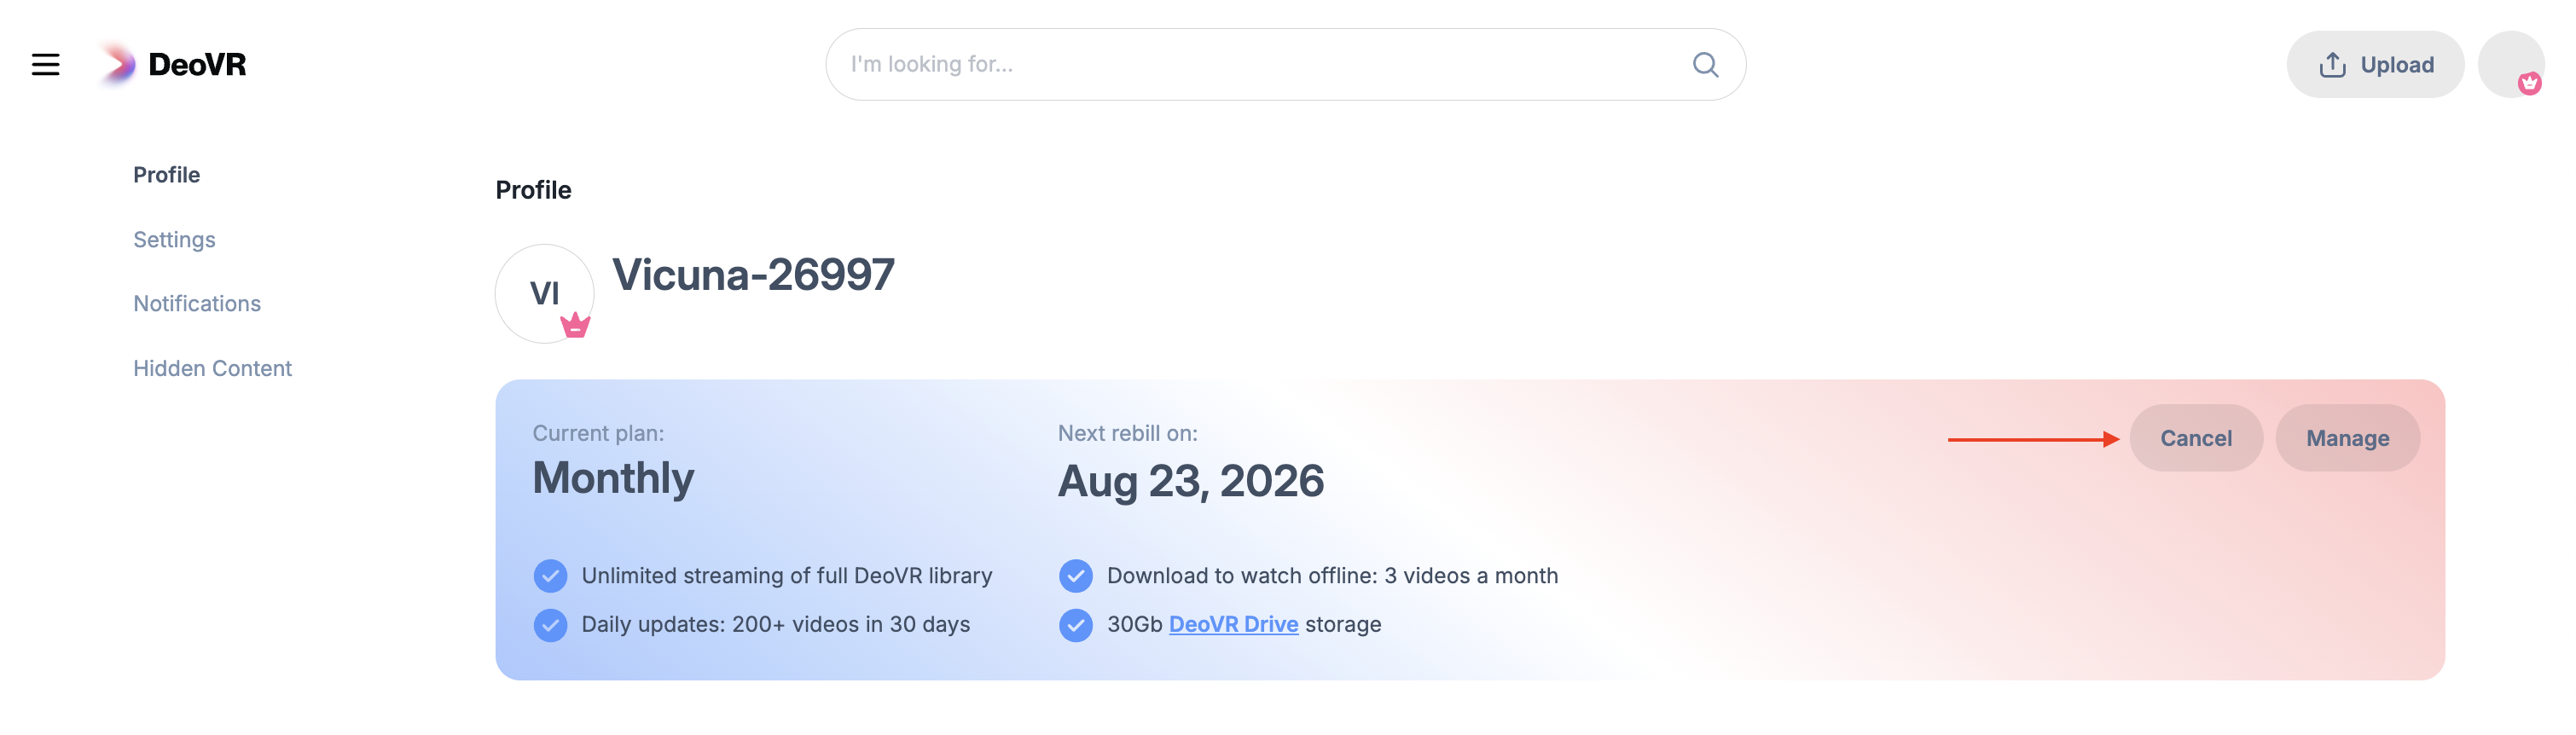Cancel the Monthly subscription
The height and width of the screenshot is (735, 2576).
(x=2196, y=439)
